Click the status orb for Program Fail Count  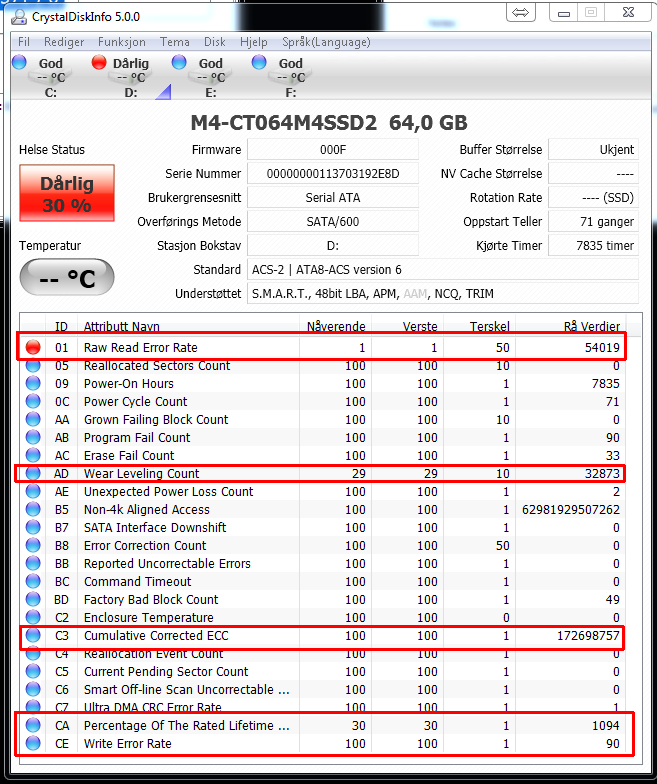(x=33, y=437)
